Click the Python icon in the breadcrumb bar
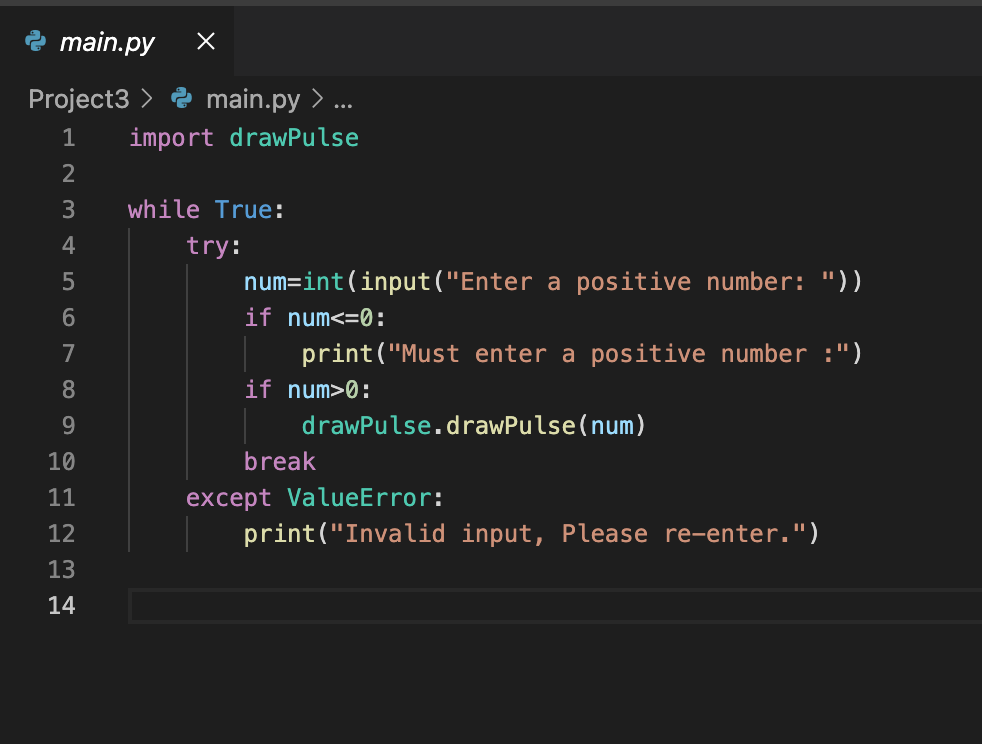982x744 pixels. 180,98
